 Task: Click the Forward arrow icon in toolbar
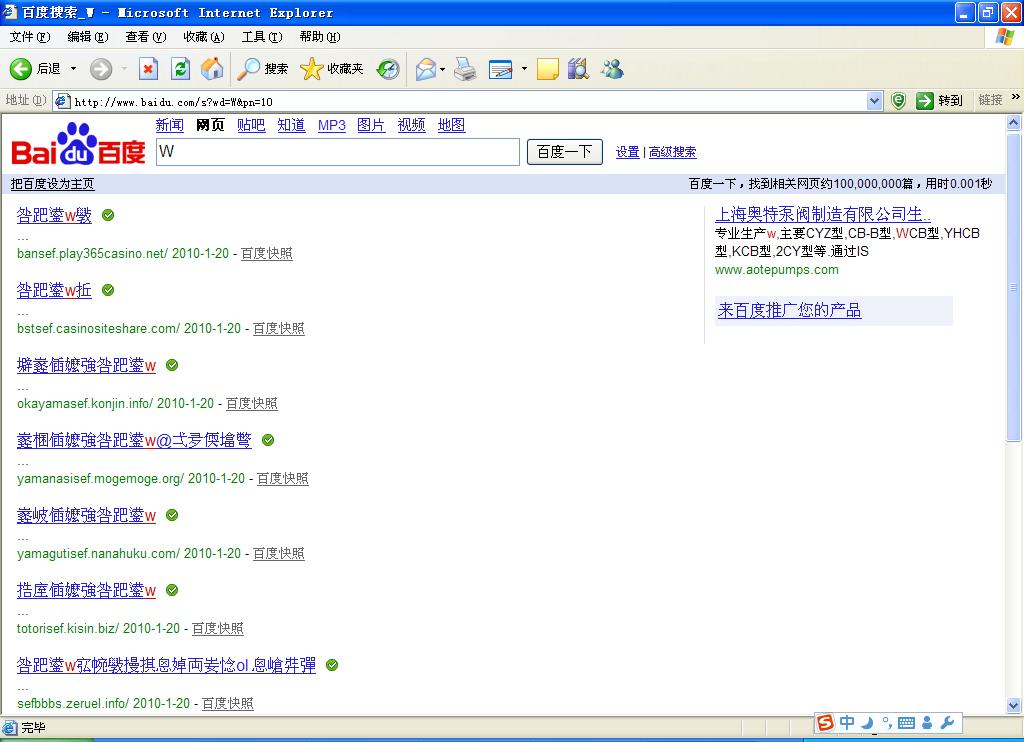(x=101, y=69)
